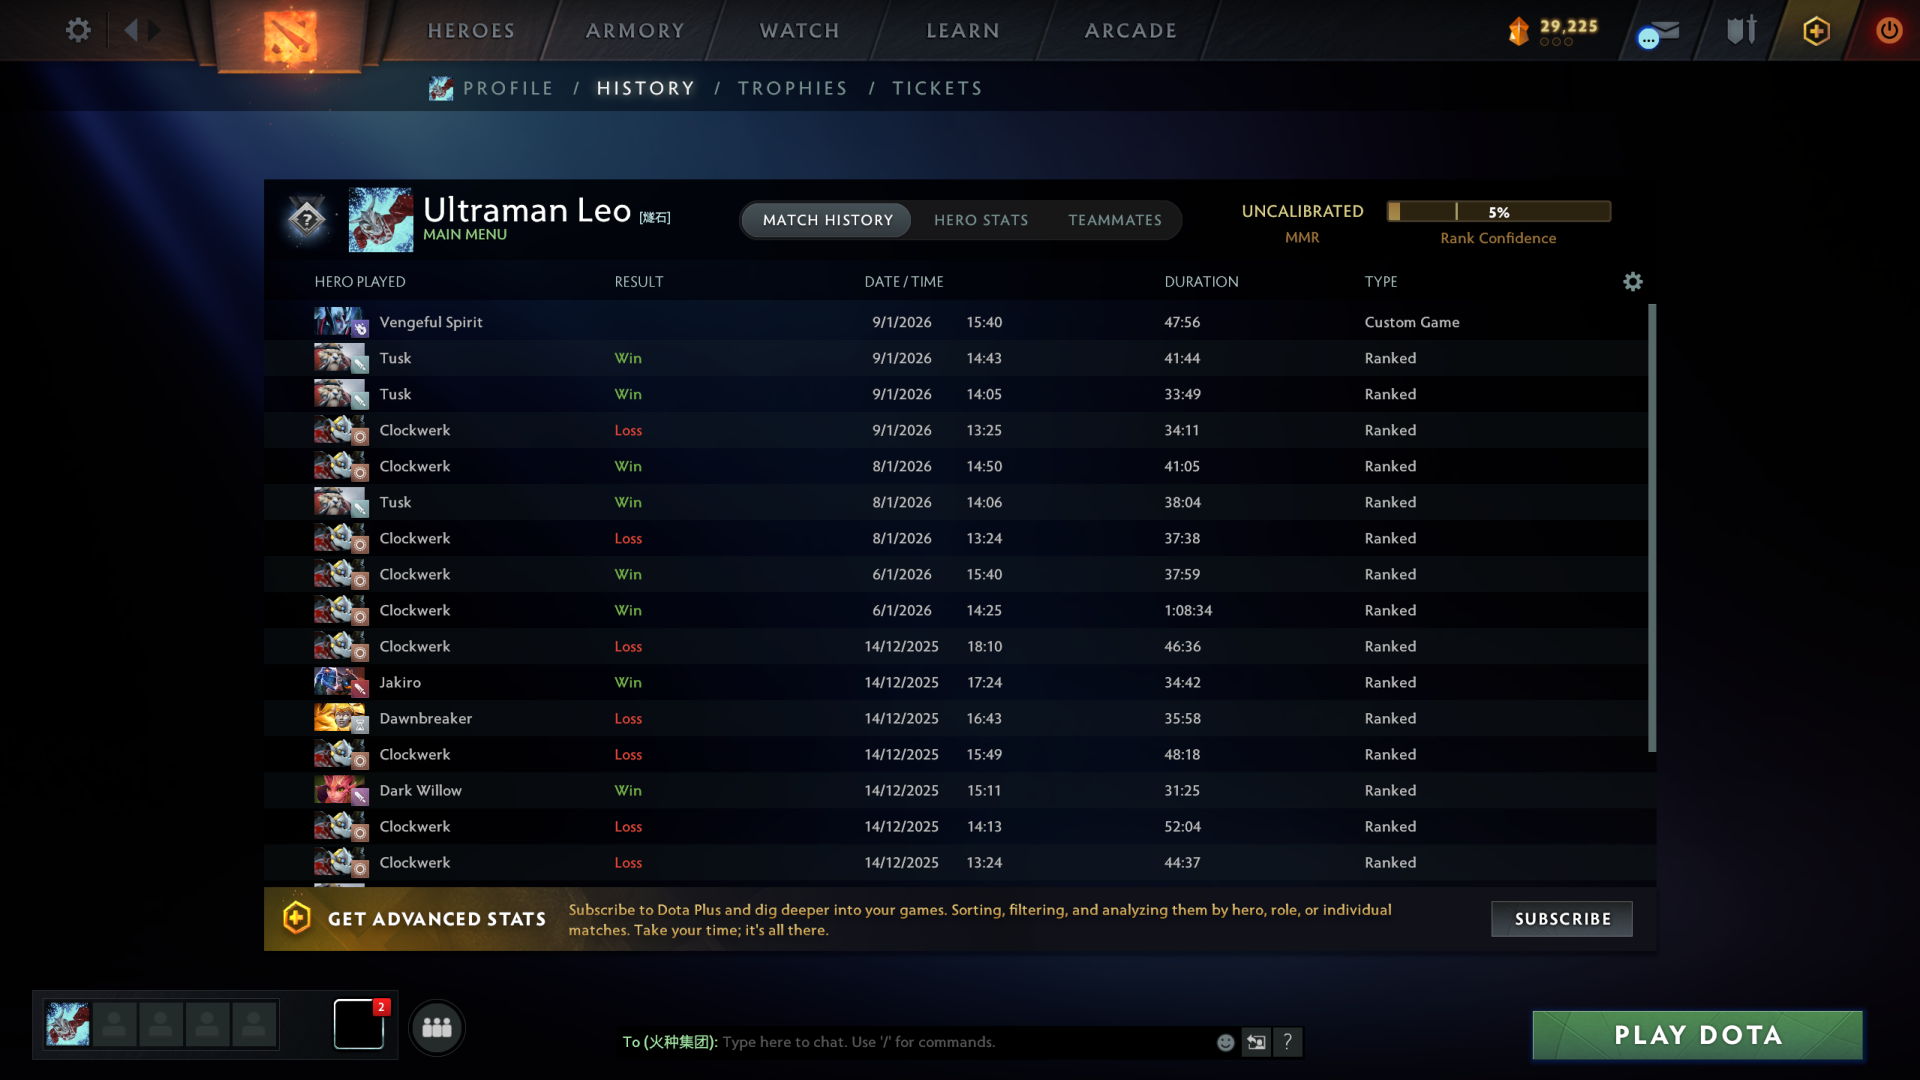Open the LEARN menu

coord(962,31)
